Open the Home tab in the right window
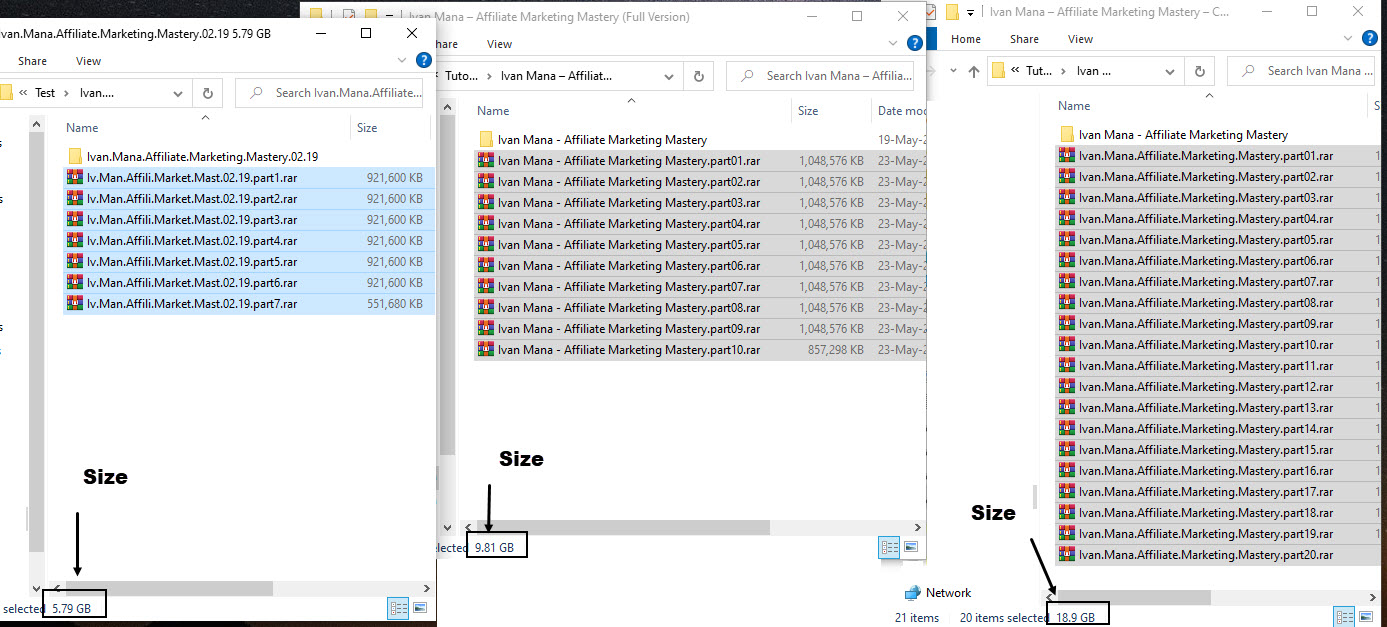1387x627 pixels. pyautogui.click(x=966, y=39)
